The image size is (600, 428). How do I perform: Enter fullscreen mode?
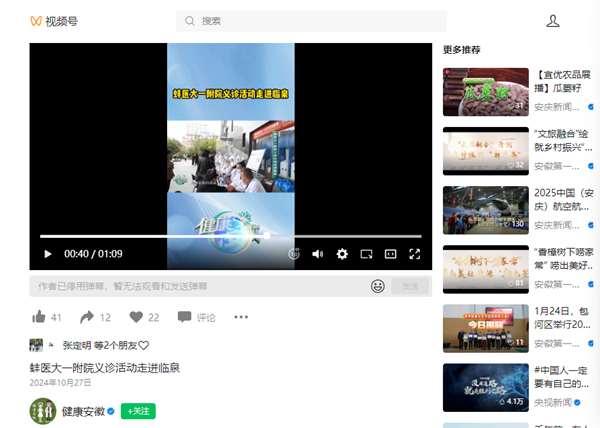(x=415, y=254)
